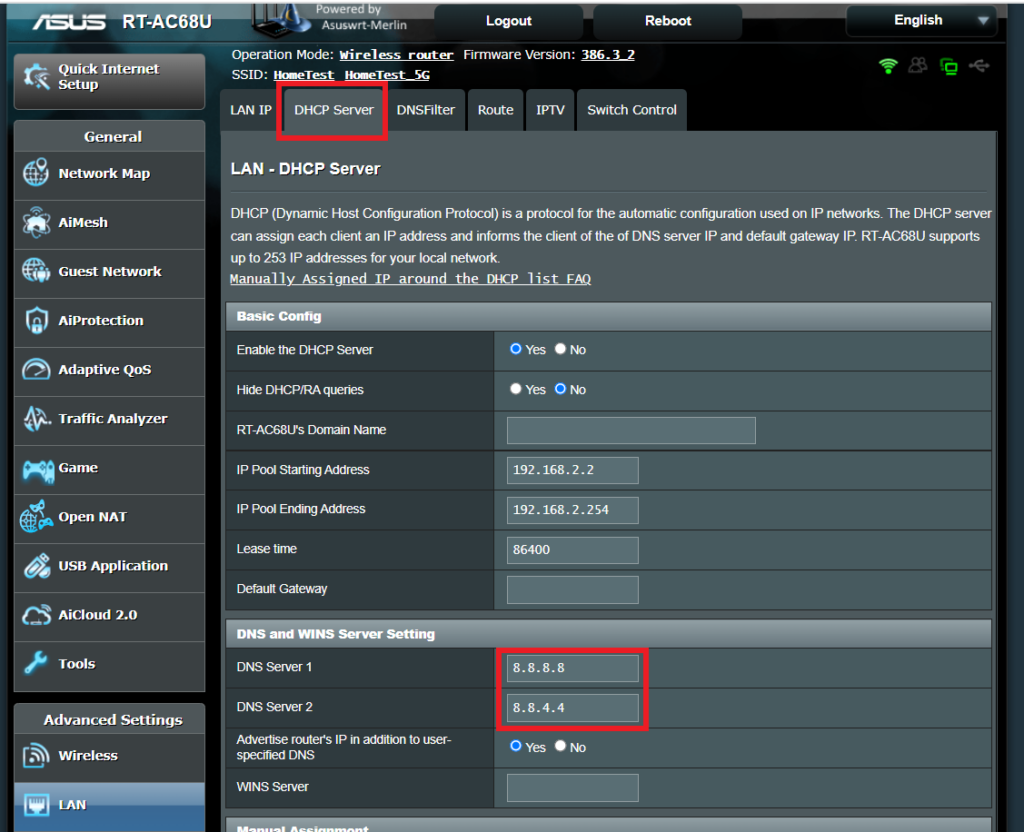The image size is (1024, 832).
Task: Open USB Application page
Action: (110, 566)
